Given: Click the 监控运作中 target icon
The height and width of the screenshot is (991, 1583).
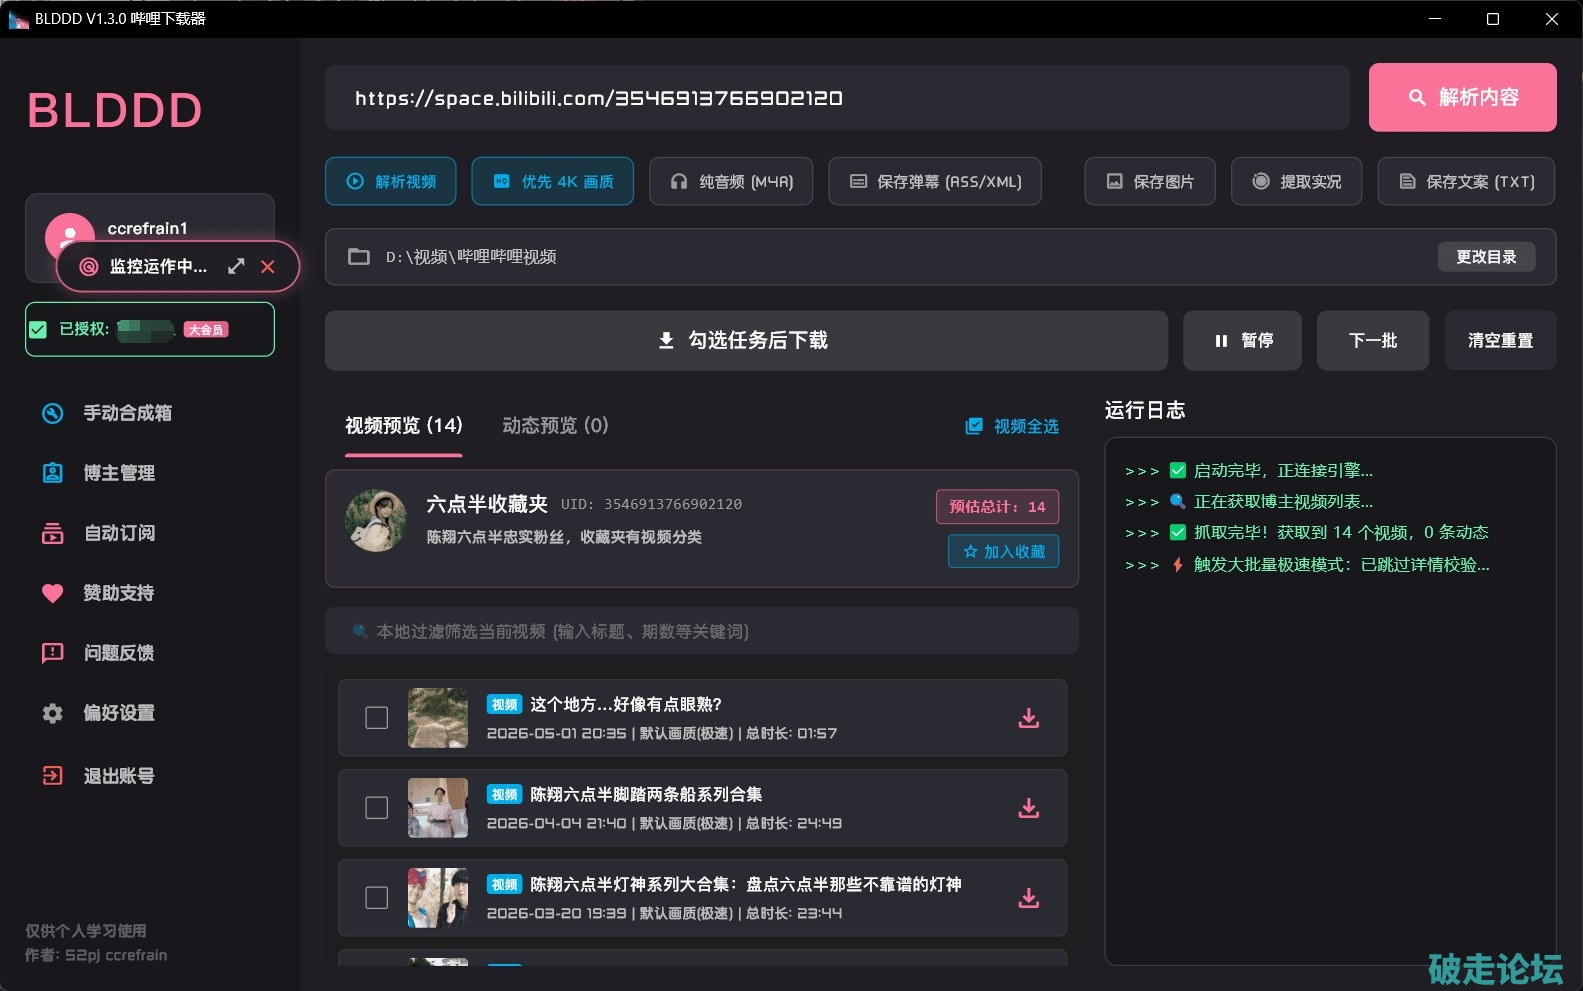Looking at the screenshot, I should 89,266.
